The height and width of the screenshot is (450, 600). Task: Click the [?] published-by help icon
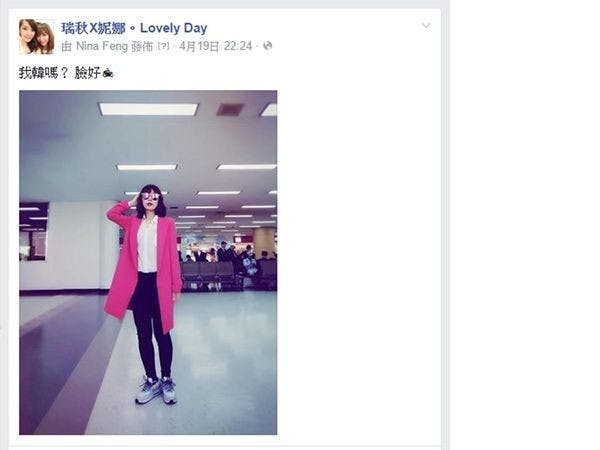163,47
